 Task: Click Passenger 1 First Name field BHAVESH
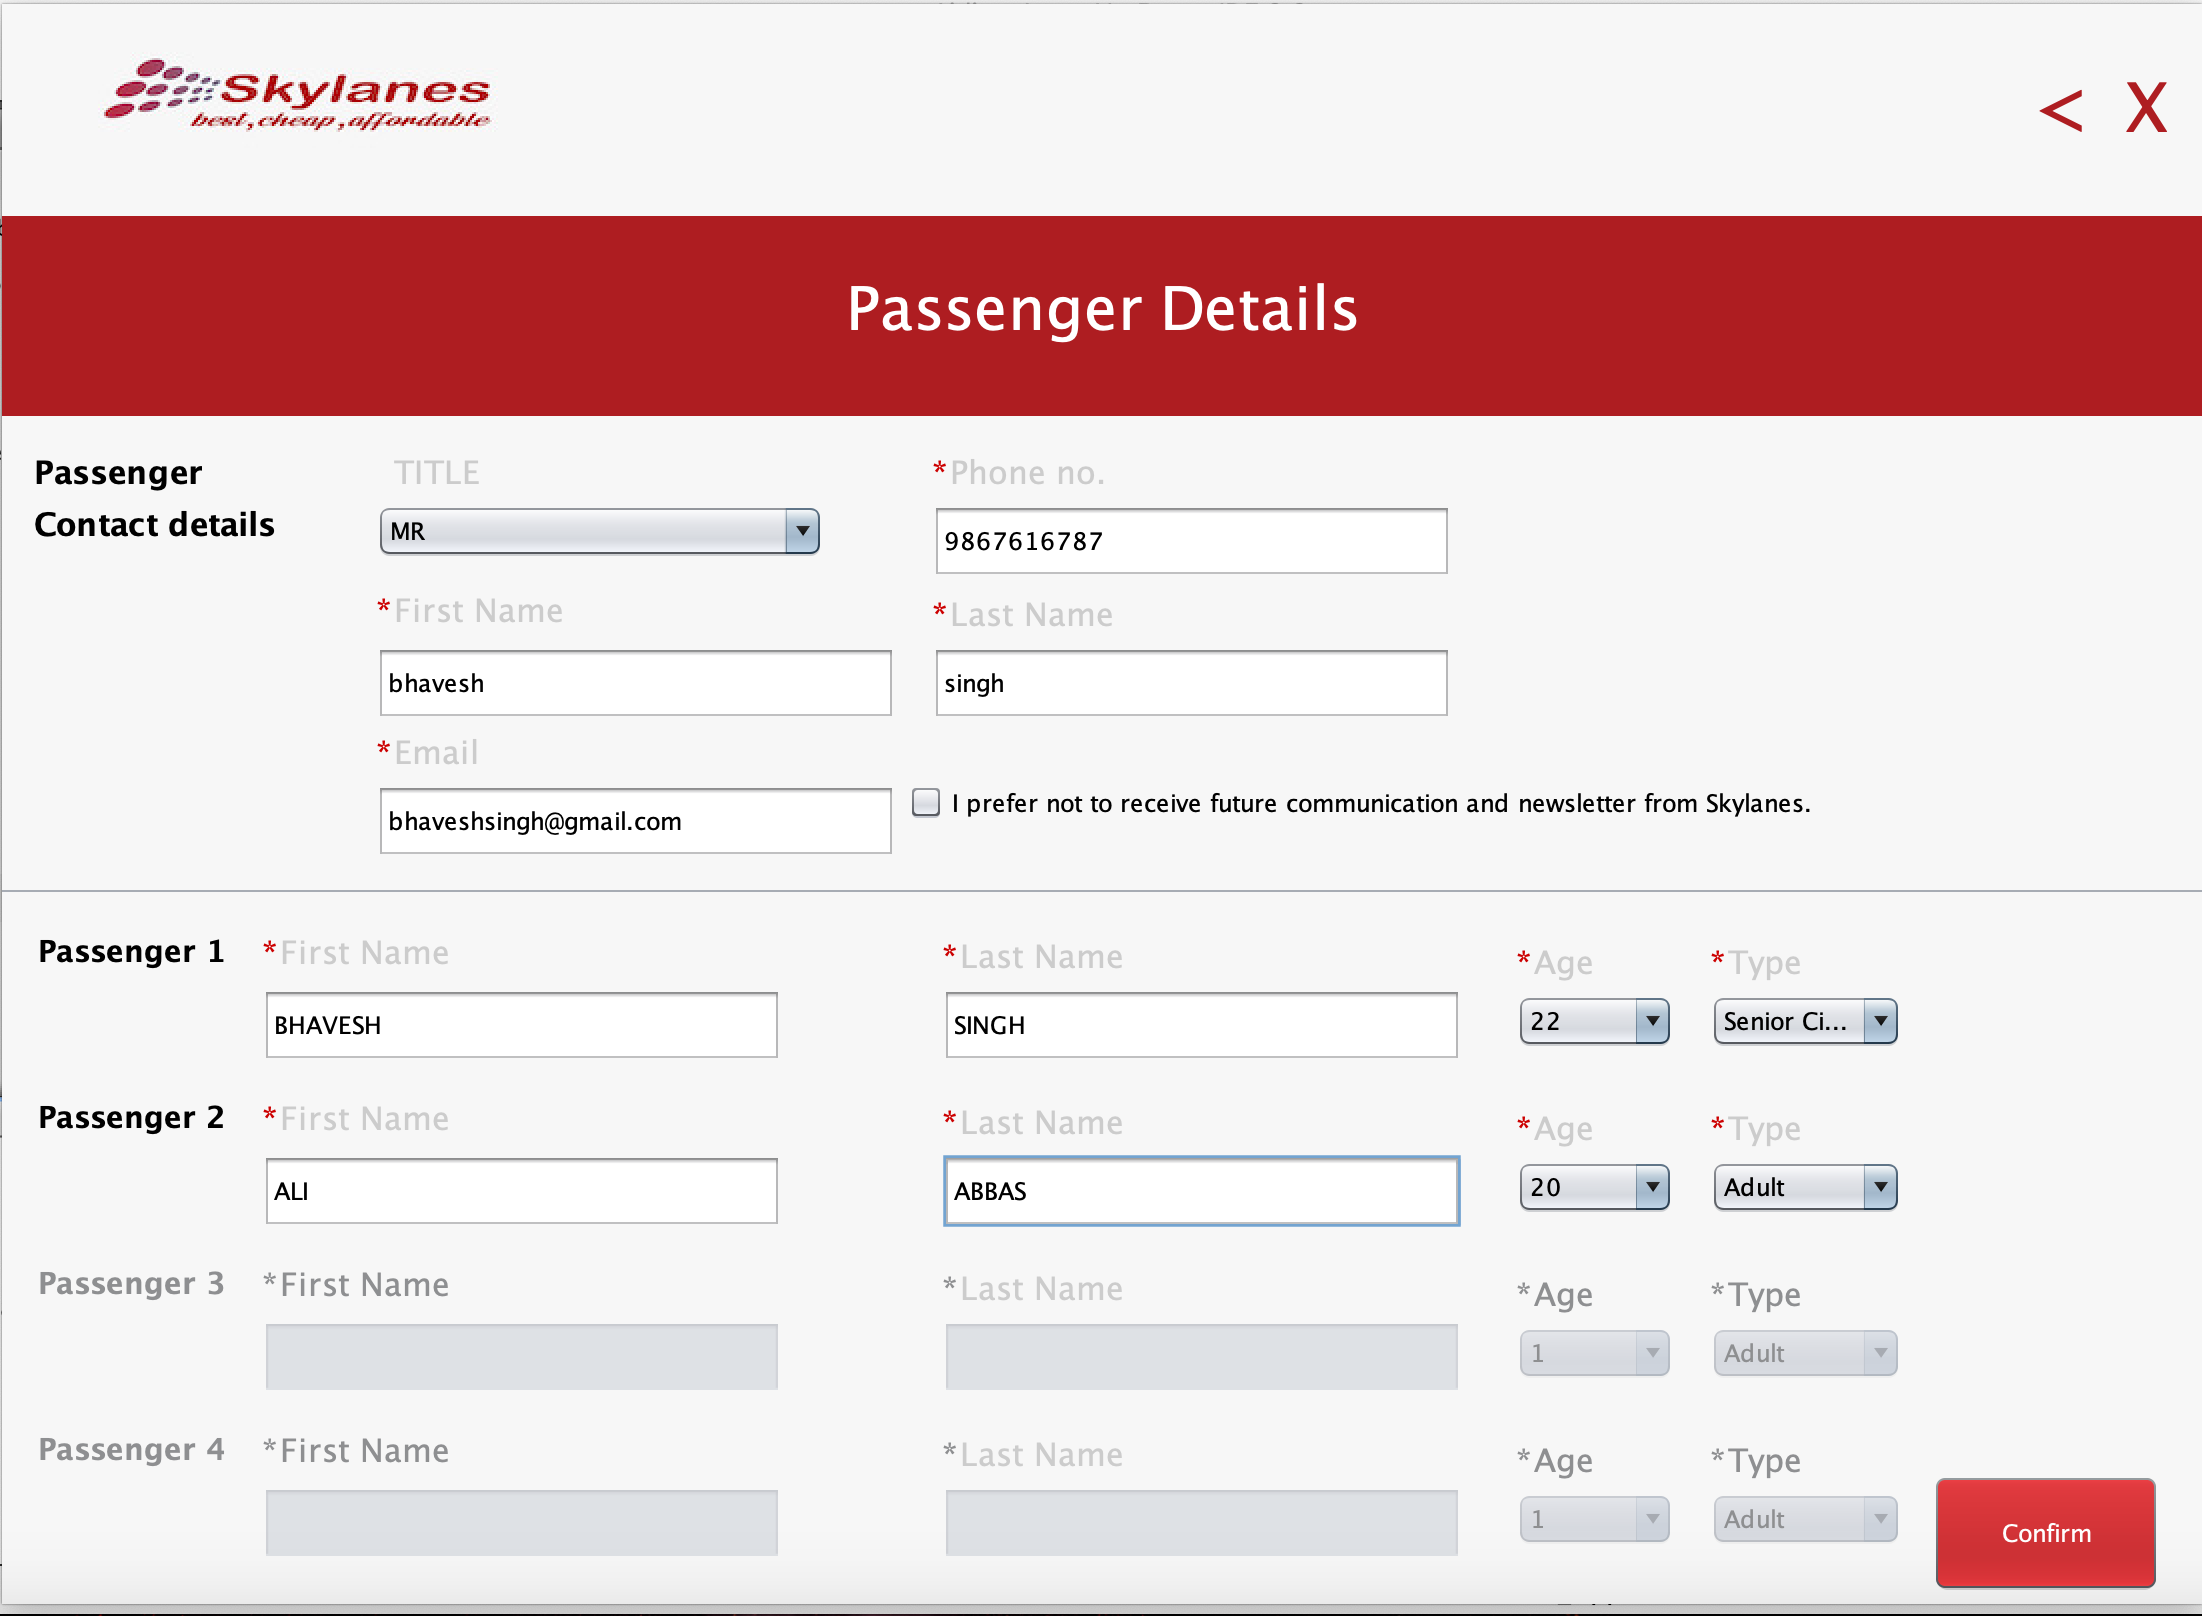[x=521, y=1025]
